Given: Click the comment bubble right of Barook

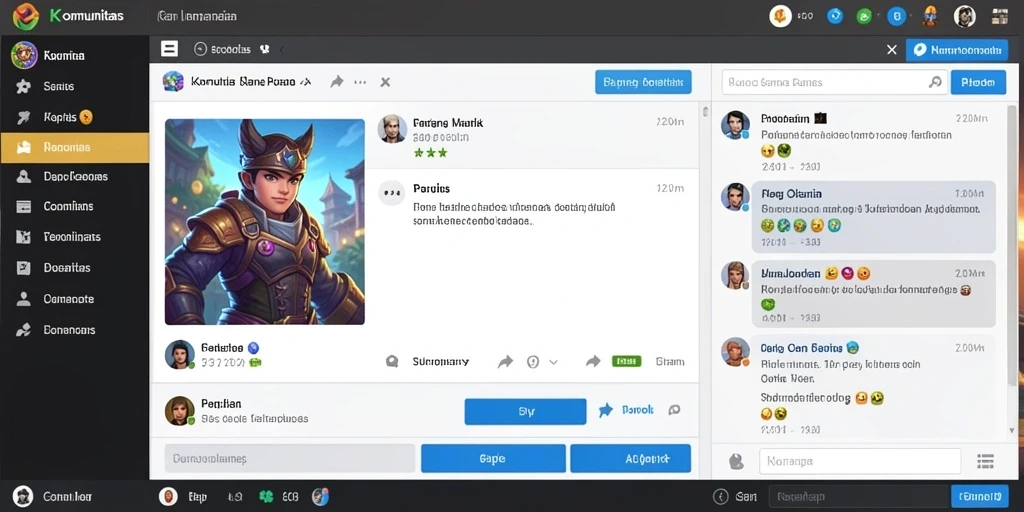Looking at the screenshot, I should 675,410.
